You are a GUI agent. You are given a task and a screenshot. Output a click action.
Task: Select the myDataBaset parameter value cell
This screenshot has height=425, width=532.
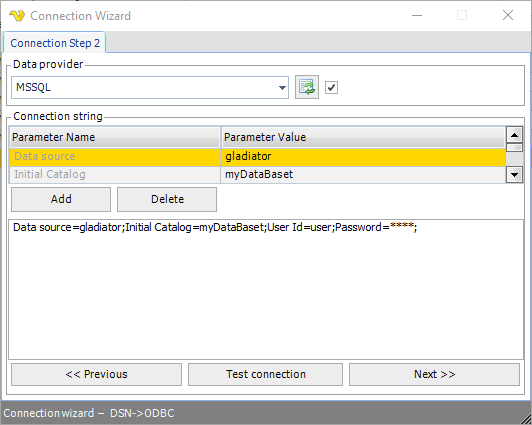tap(363, 175)
